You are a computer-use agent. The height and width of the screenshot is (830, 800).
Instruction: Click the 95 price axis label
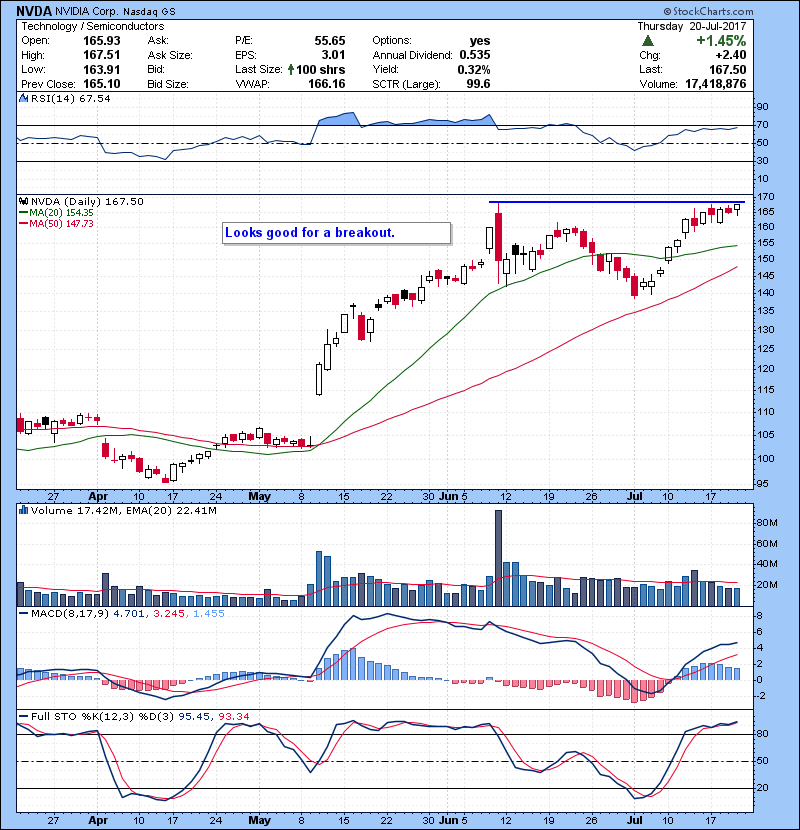tap(763, 484)
